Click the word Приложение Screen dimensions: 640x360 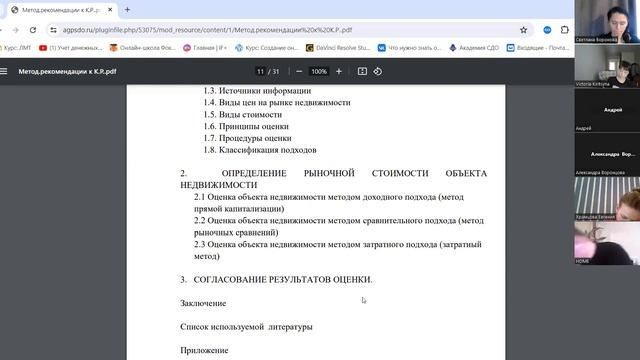coord(204,350)
